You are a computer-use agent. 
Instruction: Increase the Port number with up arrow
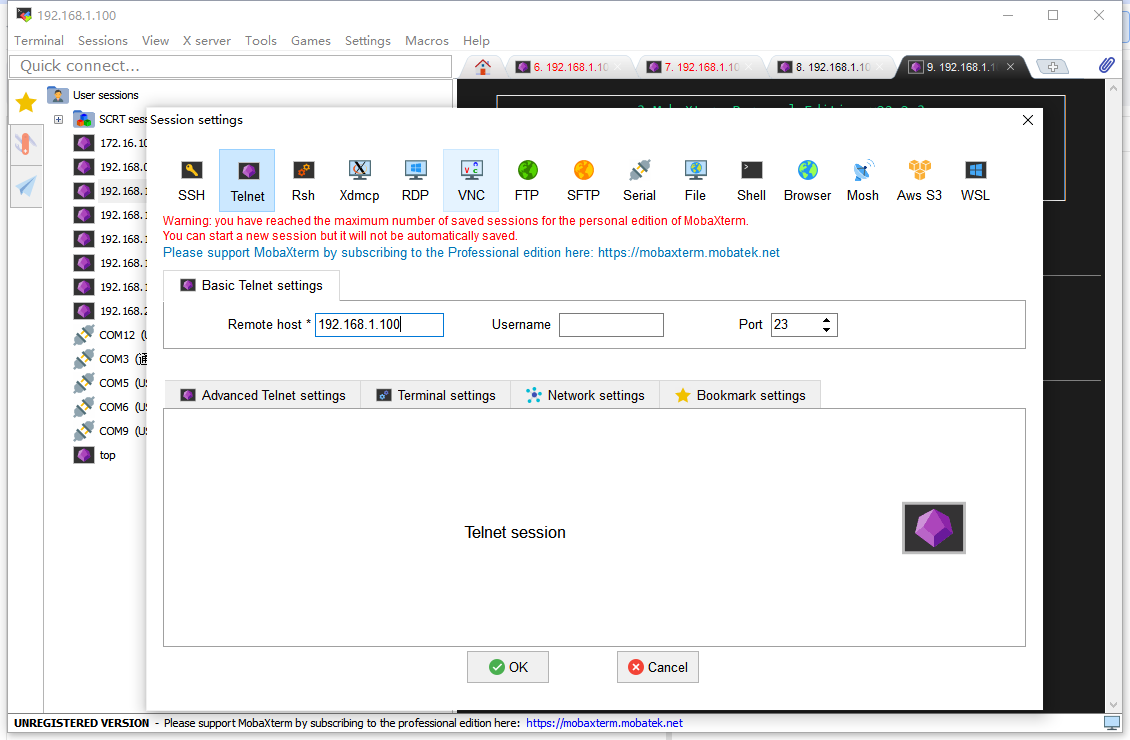coord(827,319)
